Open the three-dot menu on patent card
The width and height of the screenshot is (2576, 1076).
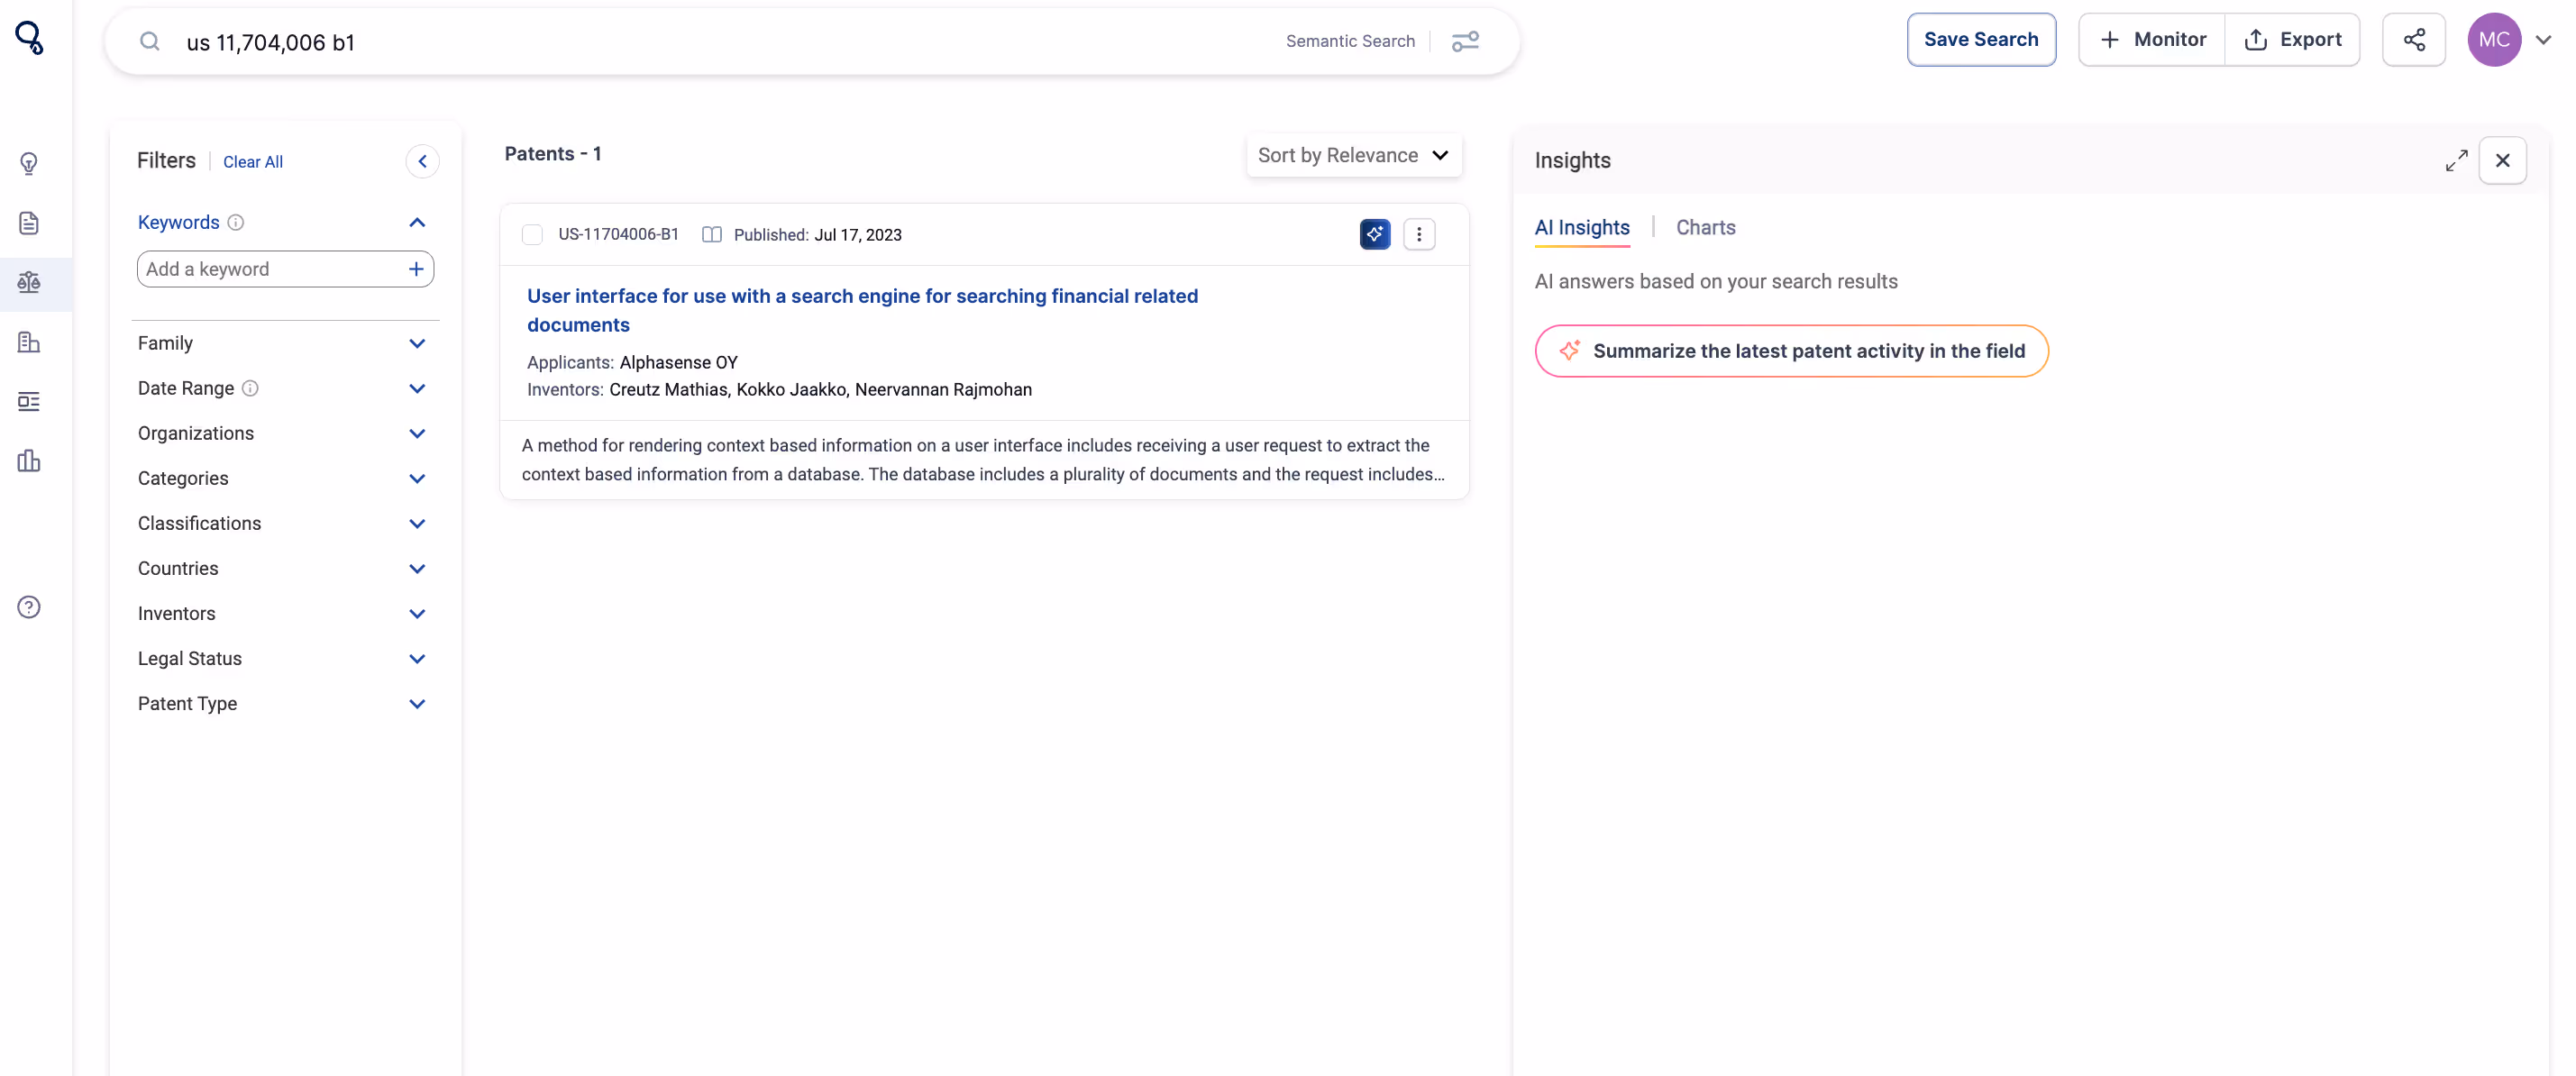pyautogui.click(x=1419, y=234)
